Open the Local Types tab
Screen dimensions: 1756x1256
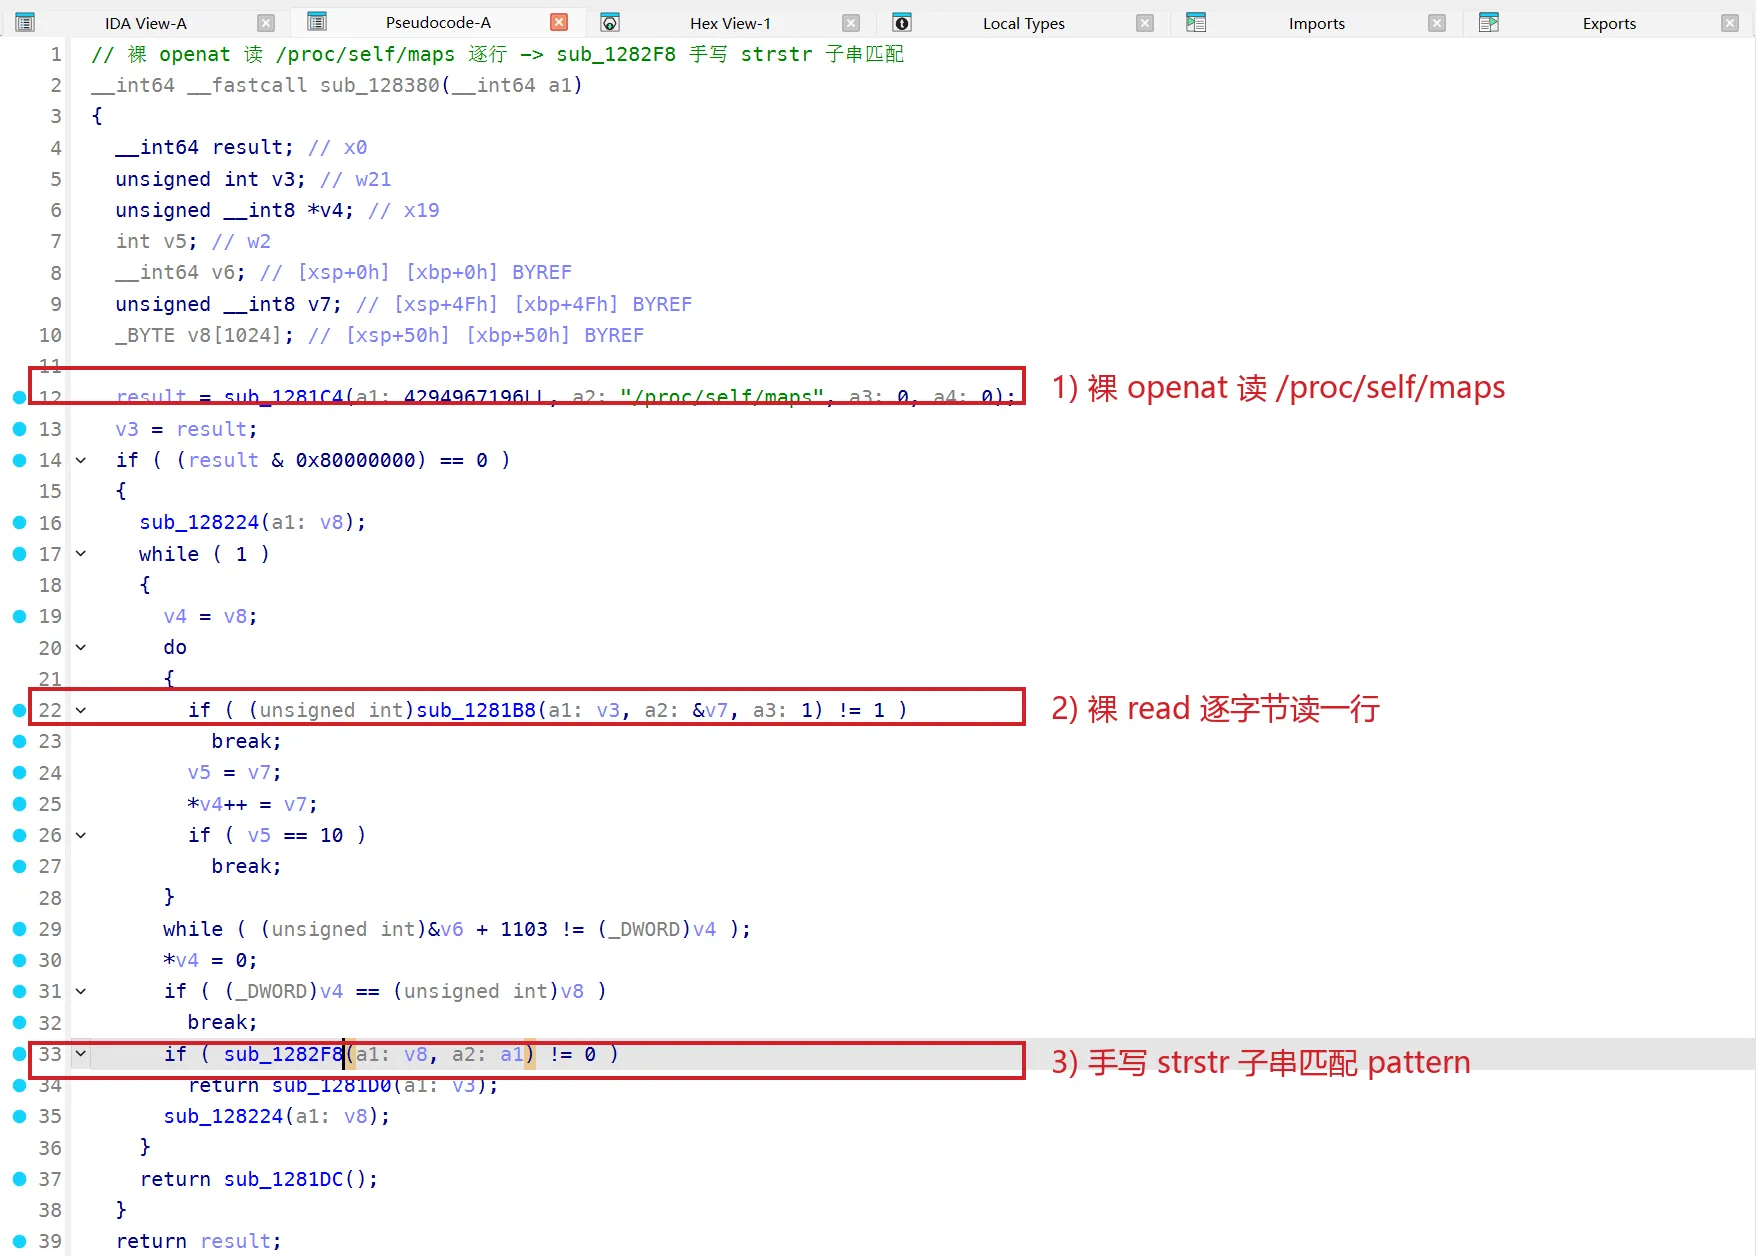pyautogui.click(x=1023, y=23)
